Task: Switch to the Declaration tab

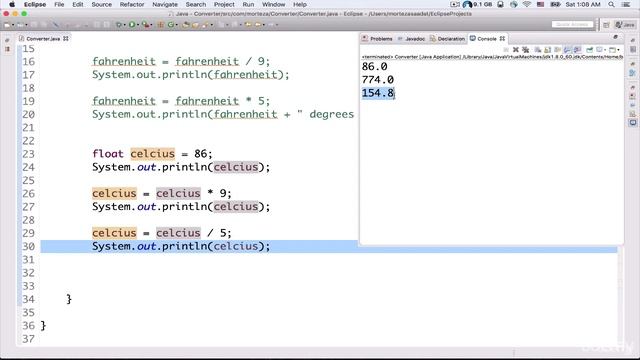Action: click(x=447, y=39)
